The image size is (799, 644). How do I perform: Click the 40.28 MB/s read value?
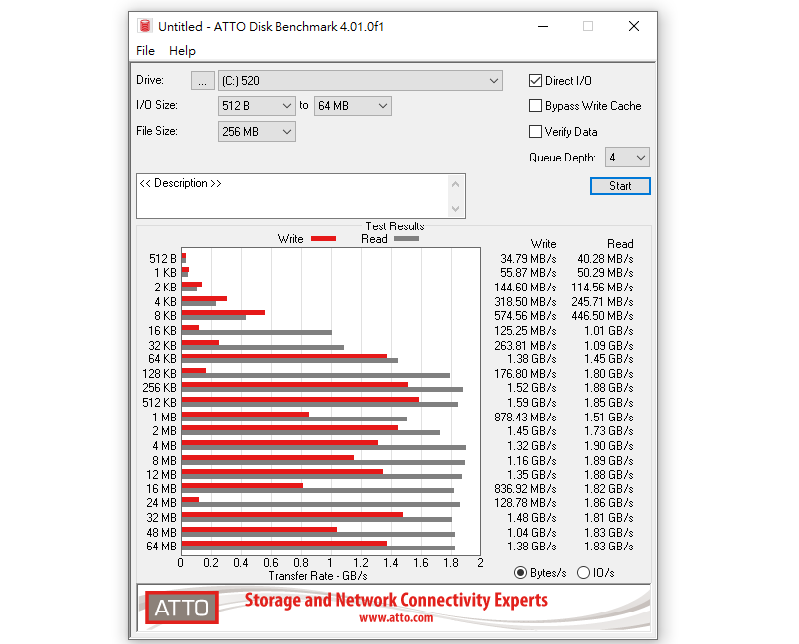click(605, 259)
